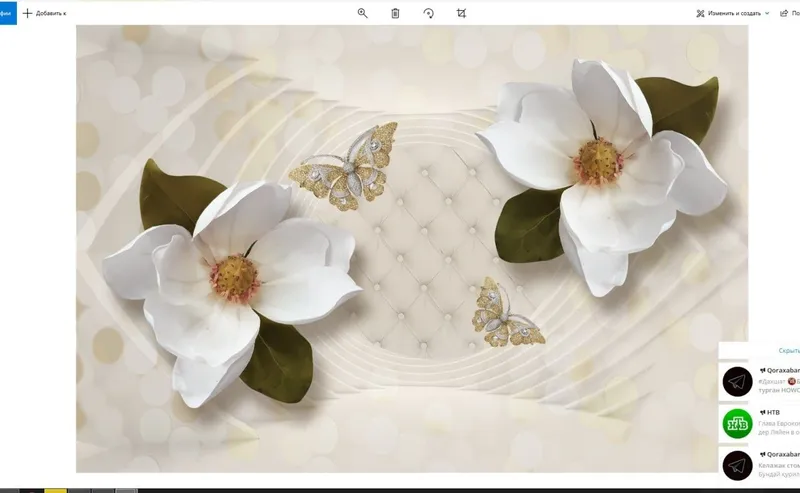Open the top Qoraxabar notification message
This screenshot has width=800, height=493.
pyautogui.click(x=779, y=386)
